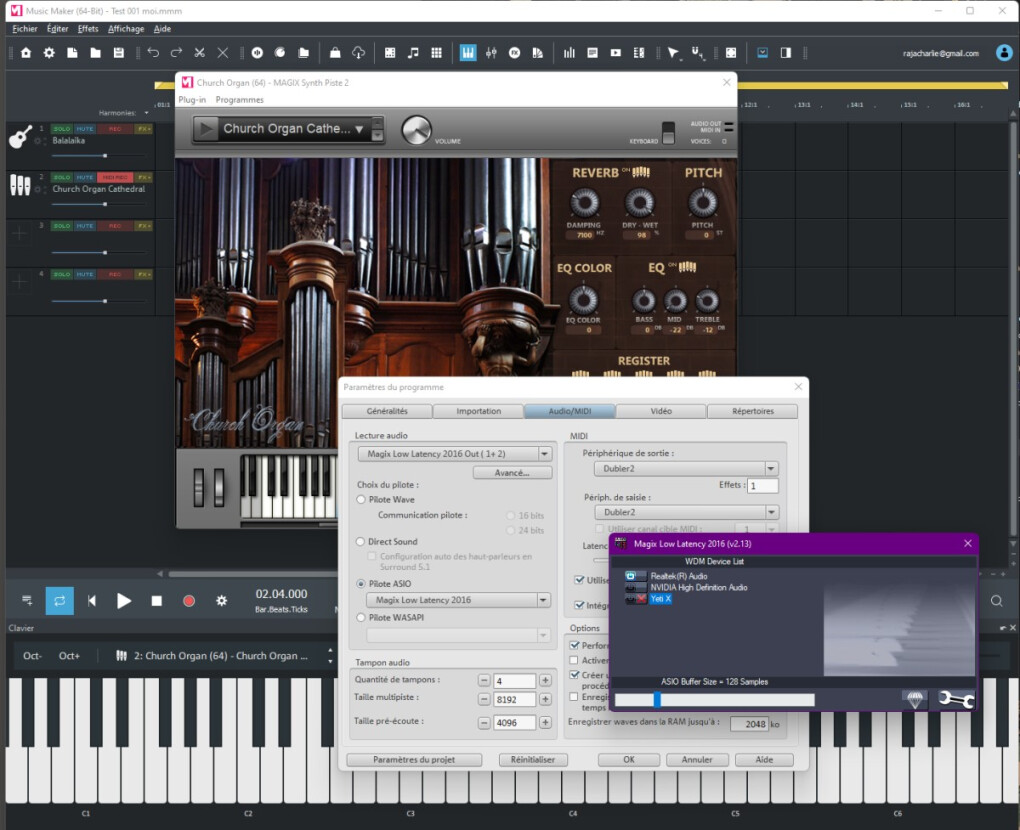
Task: Click the Balalaika guitar instrument icon
Action: (20, 136)
